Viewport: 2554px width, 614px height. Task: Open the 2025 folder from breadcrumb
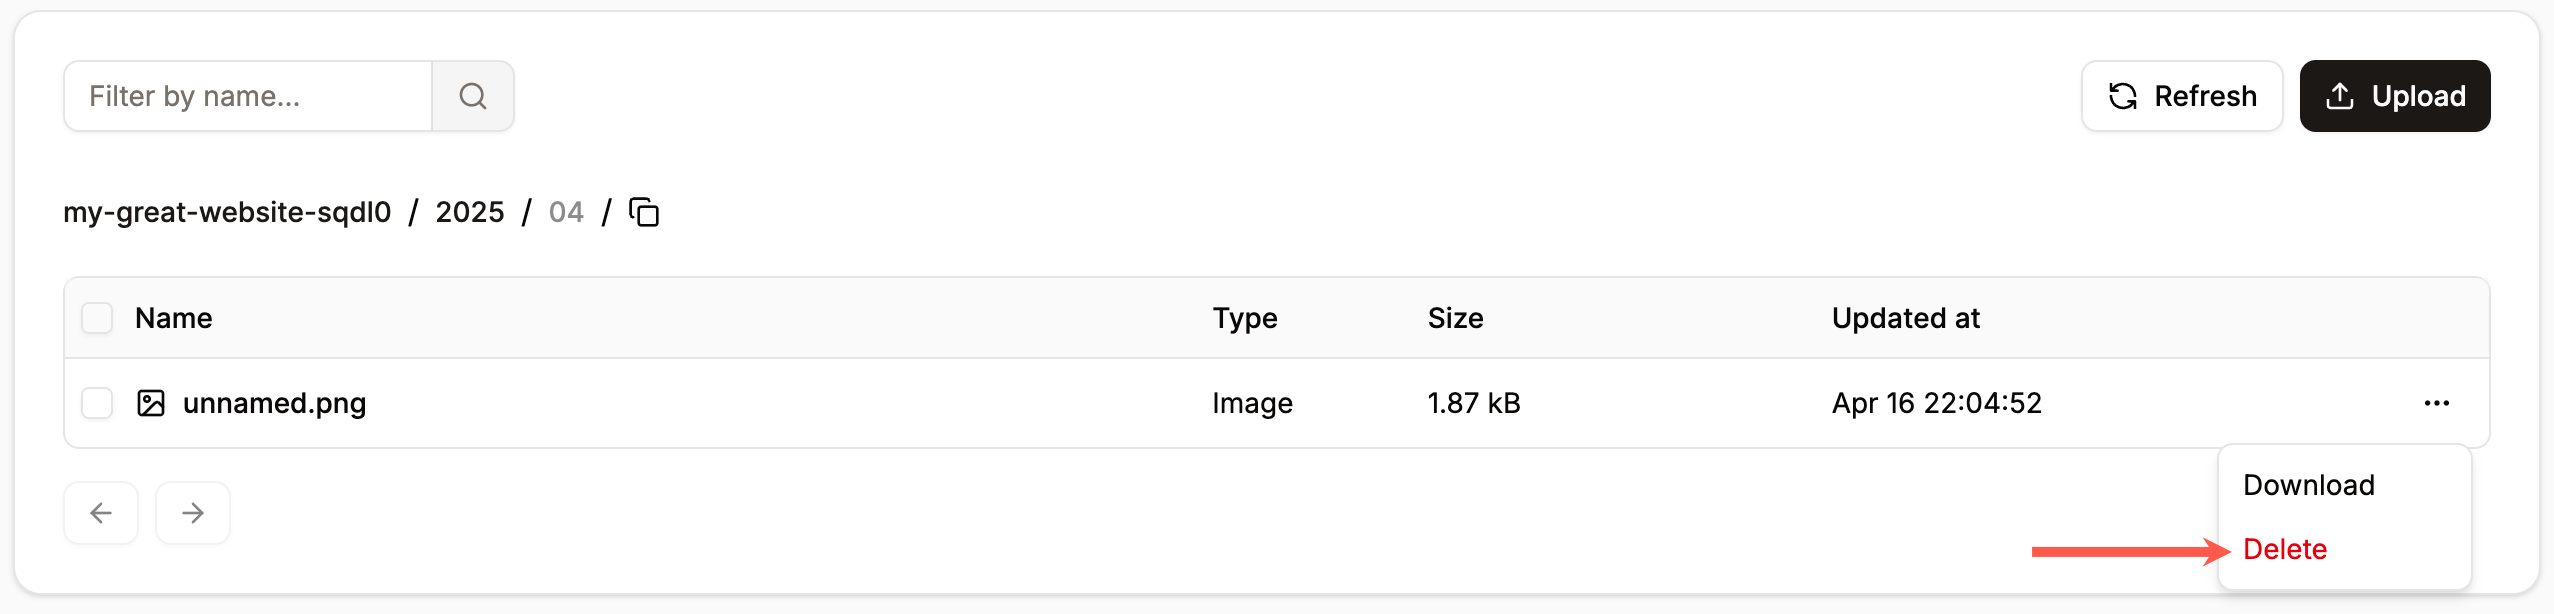pyautogui.click(x=469, y=211)
